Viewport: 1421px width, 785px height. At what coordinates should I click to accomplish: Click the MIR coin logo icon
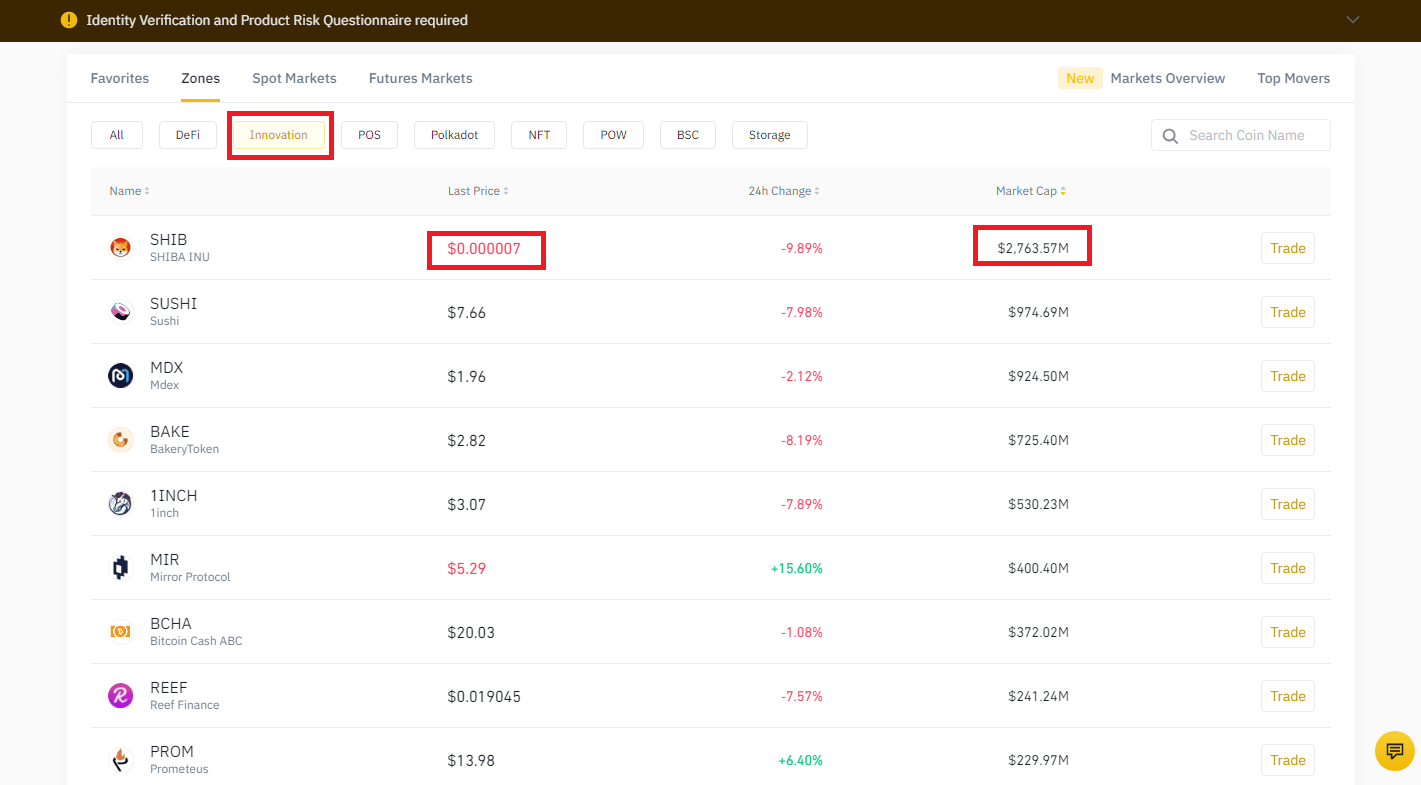(x=120, y=568)
